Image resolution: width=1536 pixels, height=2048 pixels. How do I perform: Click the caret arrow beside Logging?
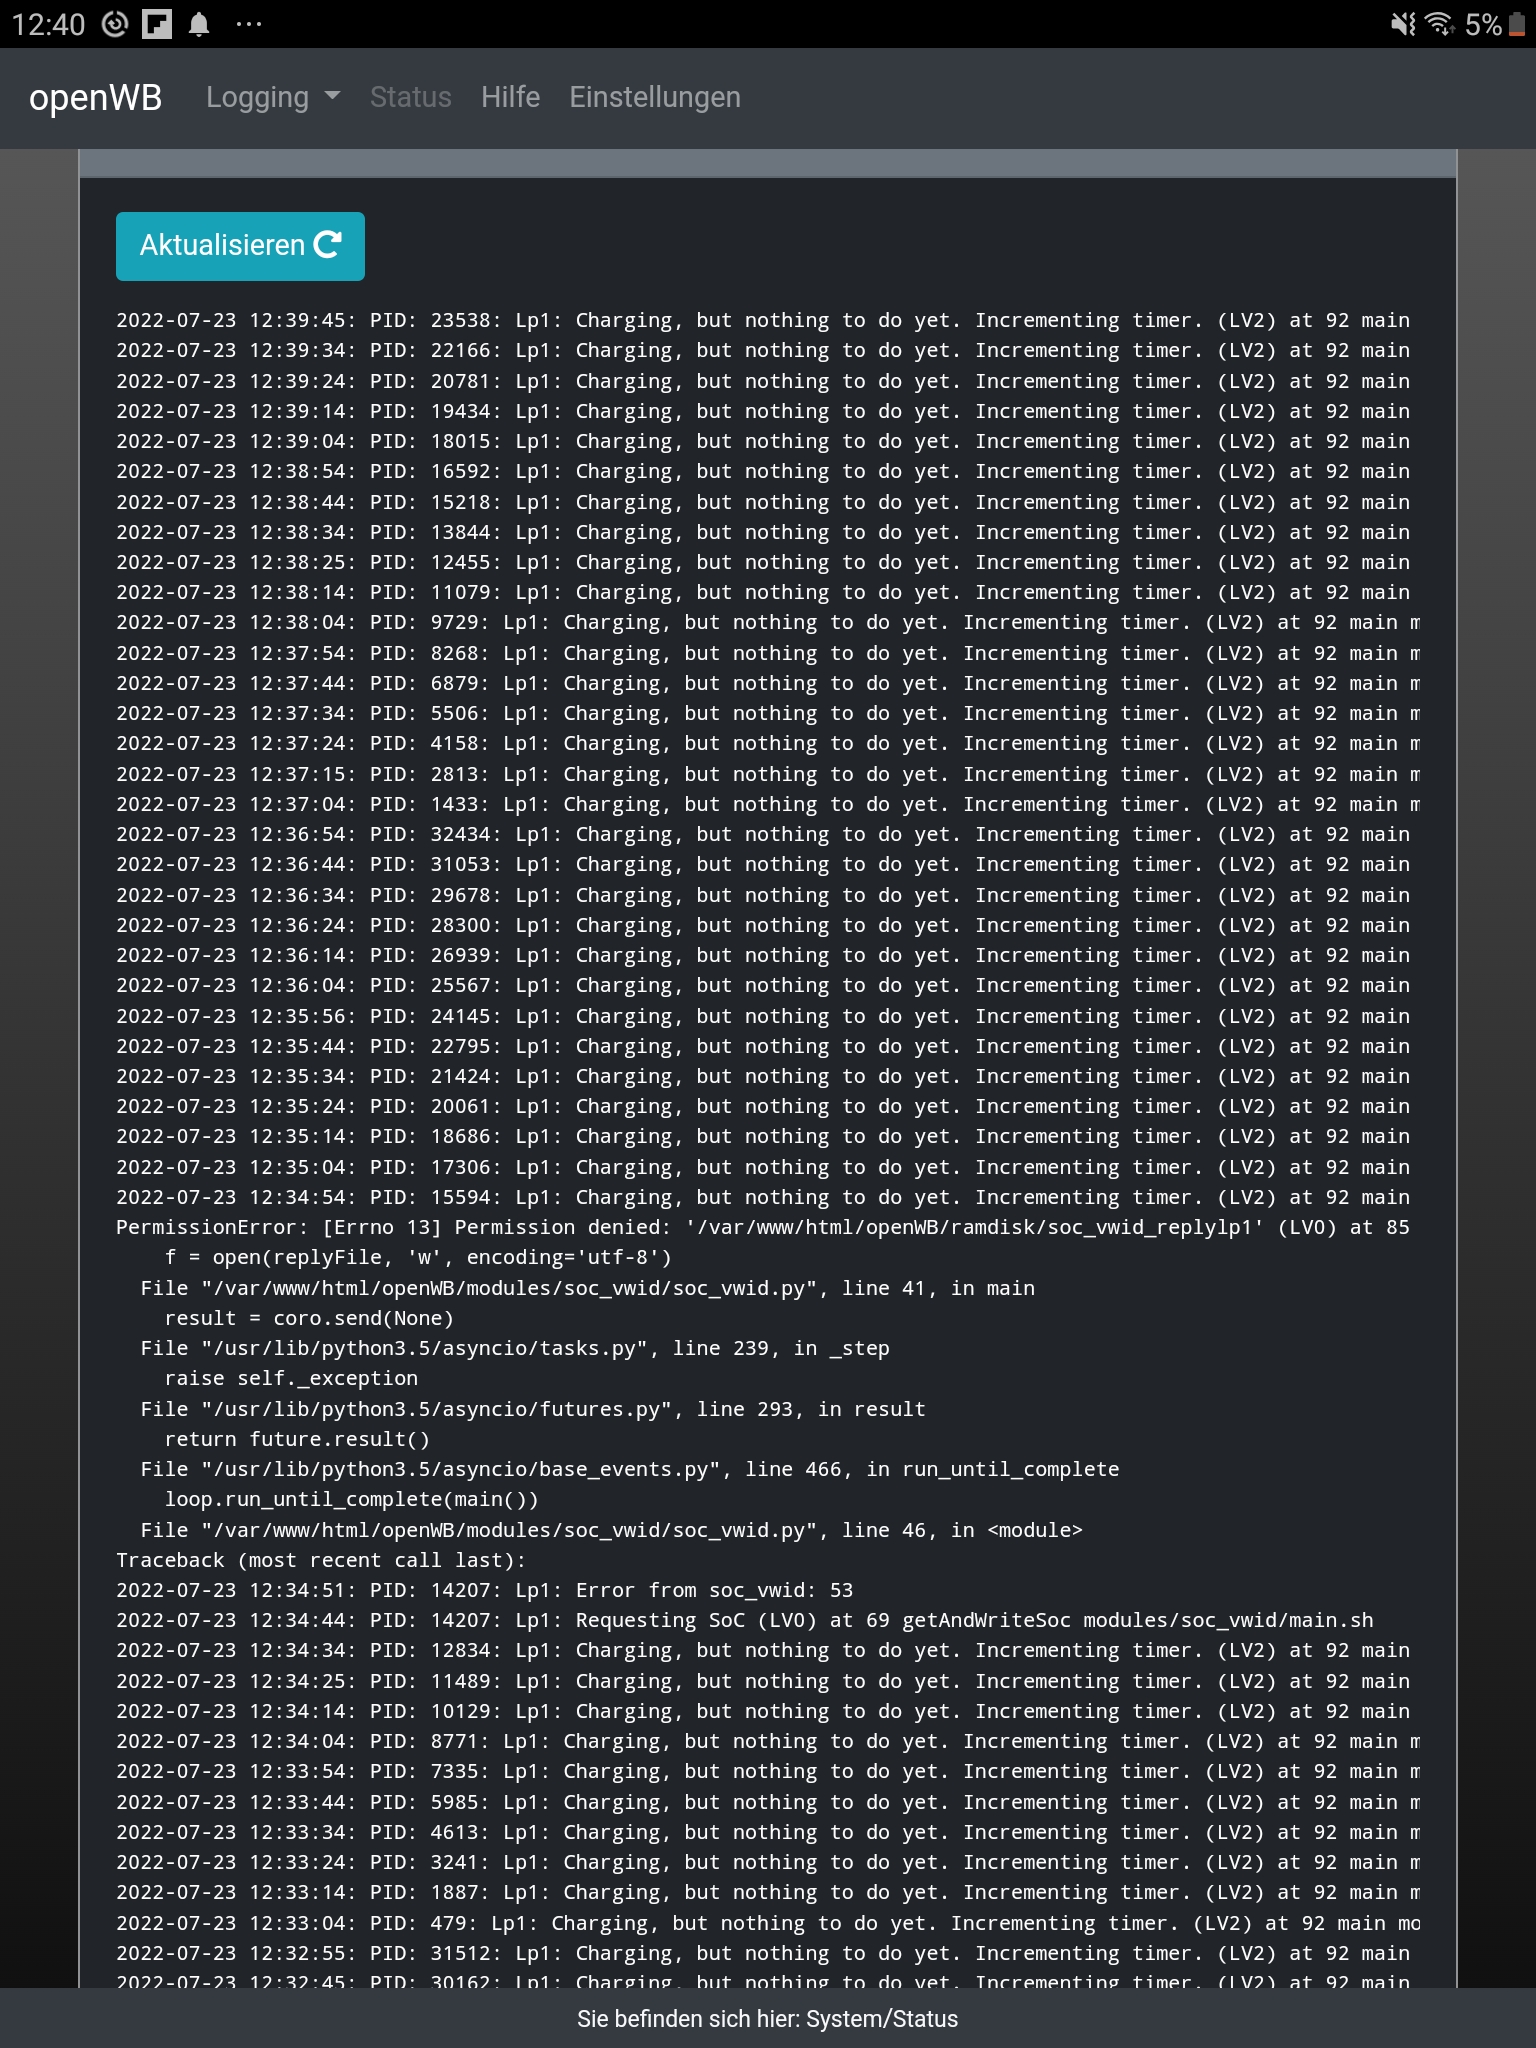pyautogui.click(x=333, y=97)
